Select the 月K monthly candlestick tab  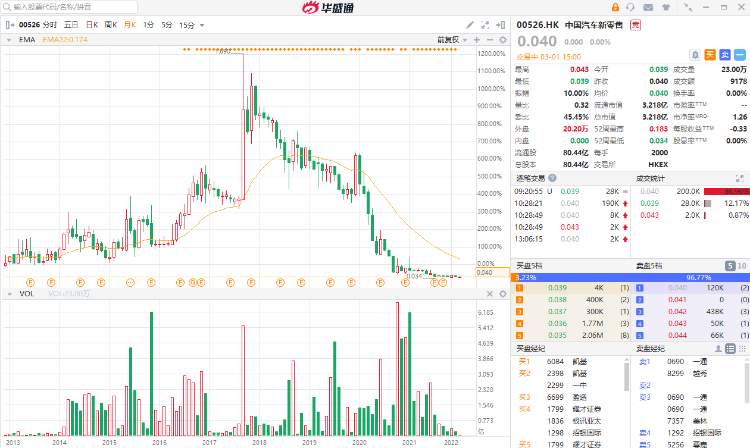click(130, 25)
